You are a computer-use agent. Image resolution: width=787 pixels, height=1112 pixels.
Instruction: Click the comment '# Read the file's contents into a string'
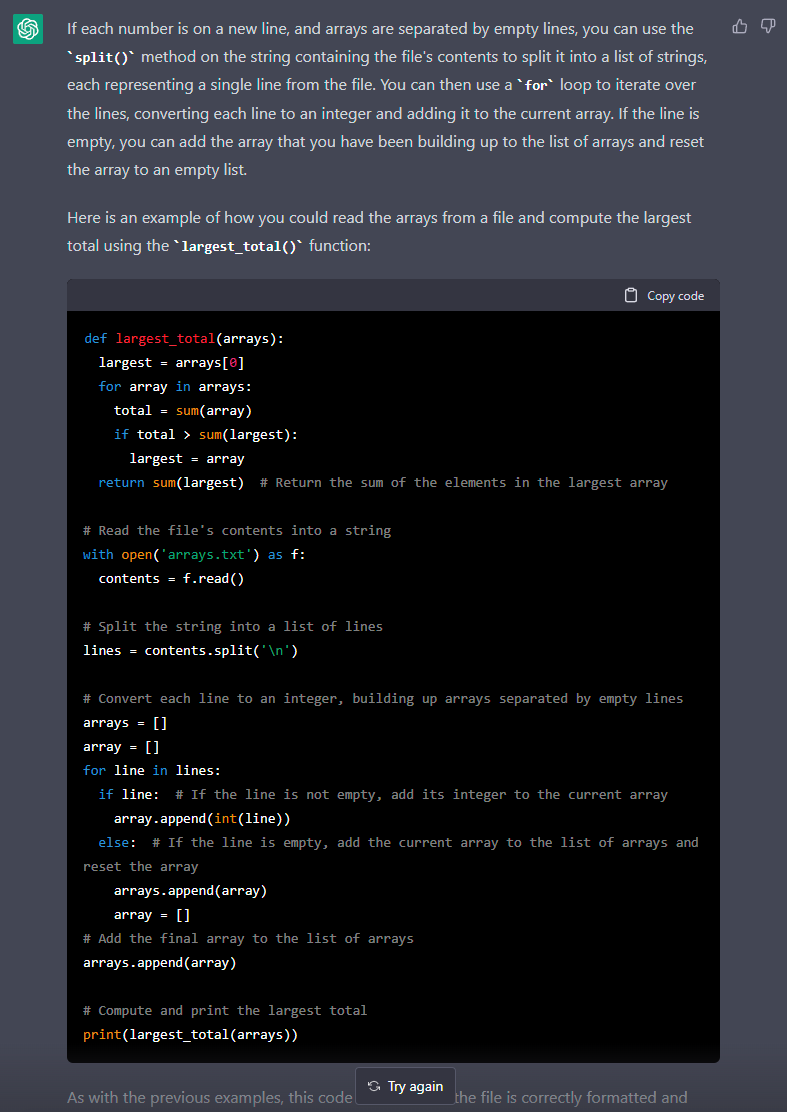point(237,530)
